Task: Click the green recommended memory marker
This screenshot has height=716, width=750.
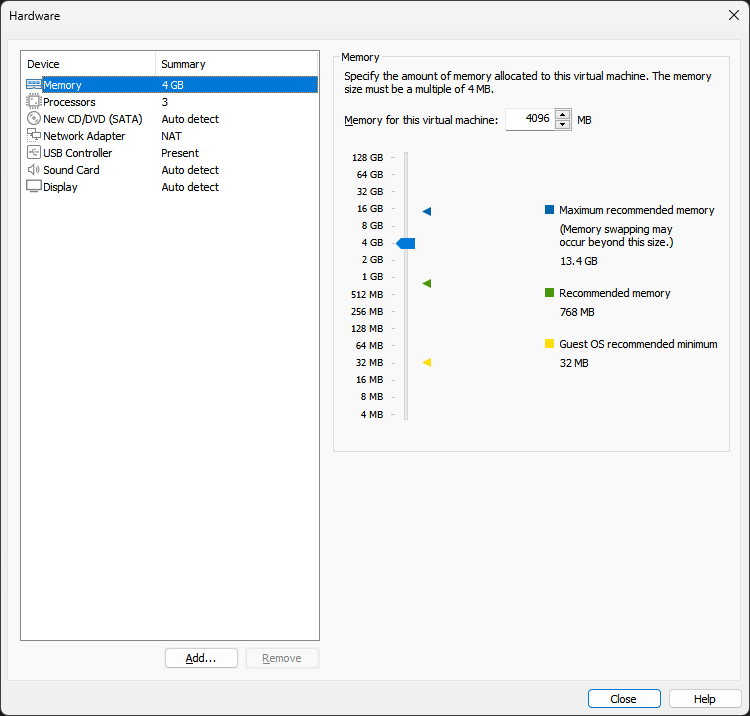Action: click(427, 284)
